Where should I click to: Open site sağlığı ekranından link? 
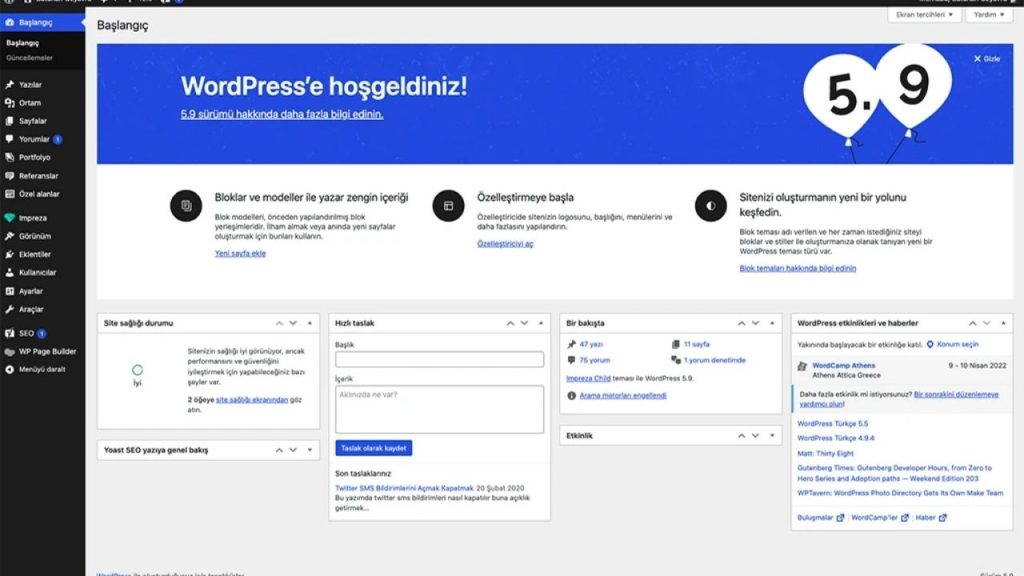point(252,400)
